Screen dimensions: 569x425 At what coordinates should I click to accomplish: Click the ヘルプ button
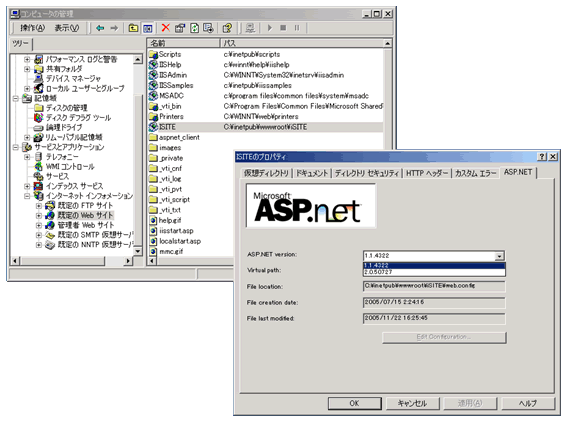coord(528,403)
